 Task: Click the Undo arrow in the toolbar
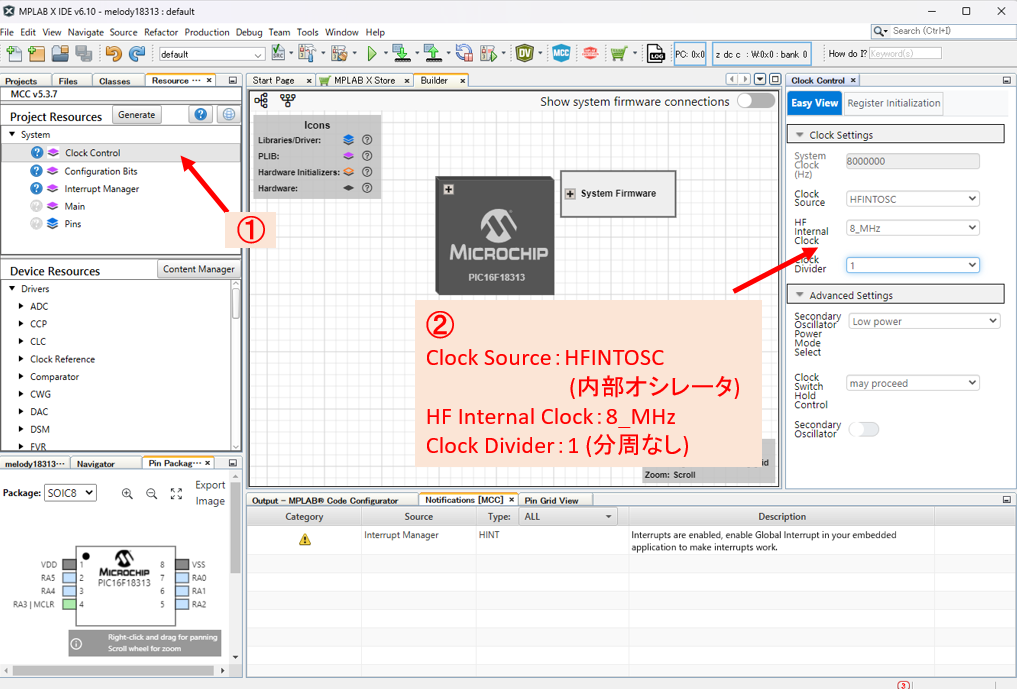113,53
